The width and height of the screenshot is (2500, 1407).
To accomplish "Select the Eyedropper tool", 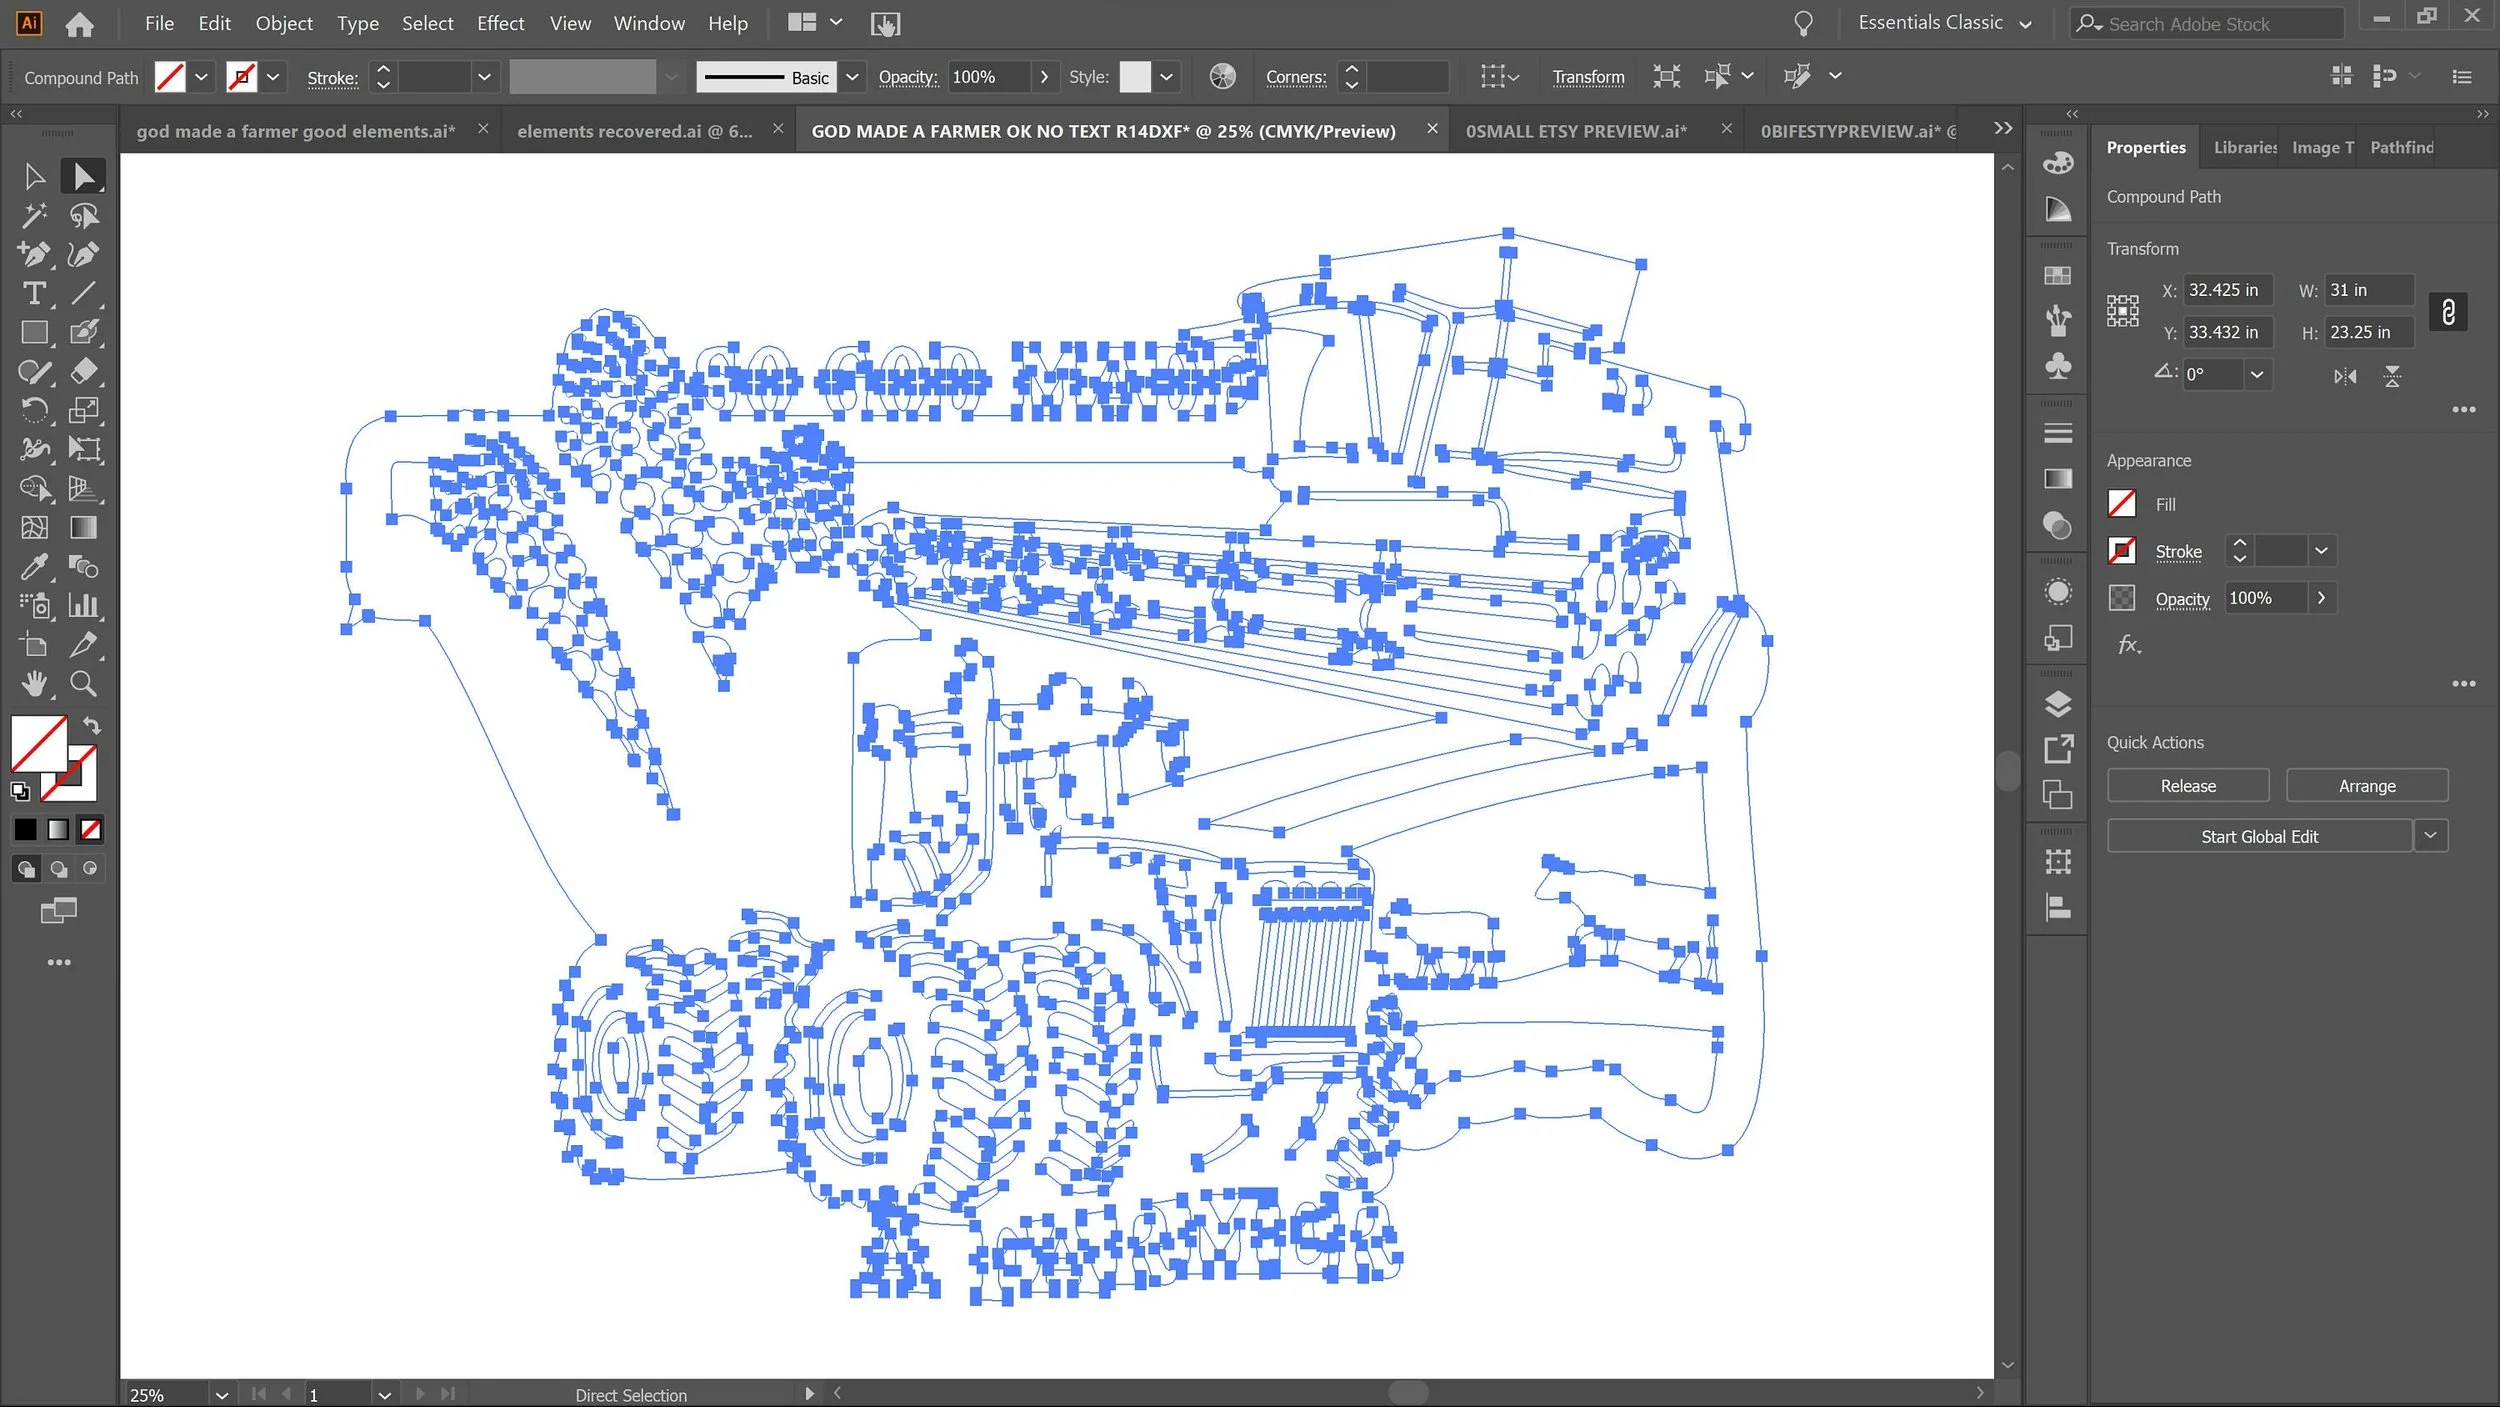I will coord(34,567).
